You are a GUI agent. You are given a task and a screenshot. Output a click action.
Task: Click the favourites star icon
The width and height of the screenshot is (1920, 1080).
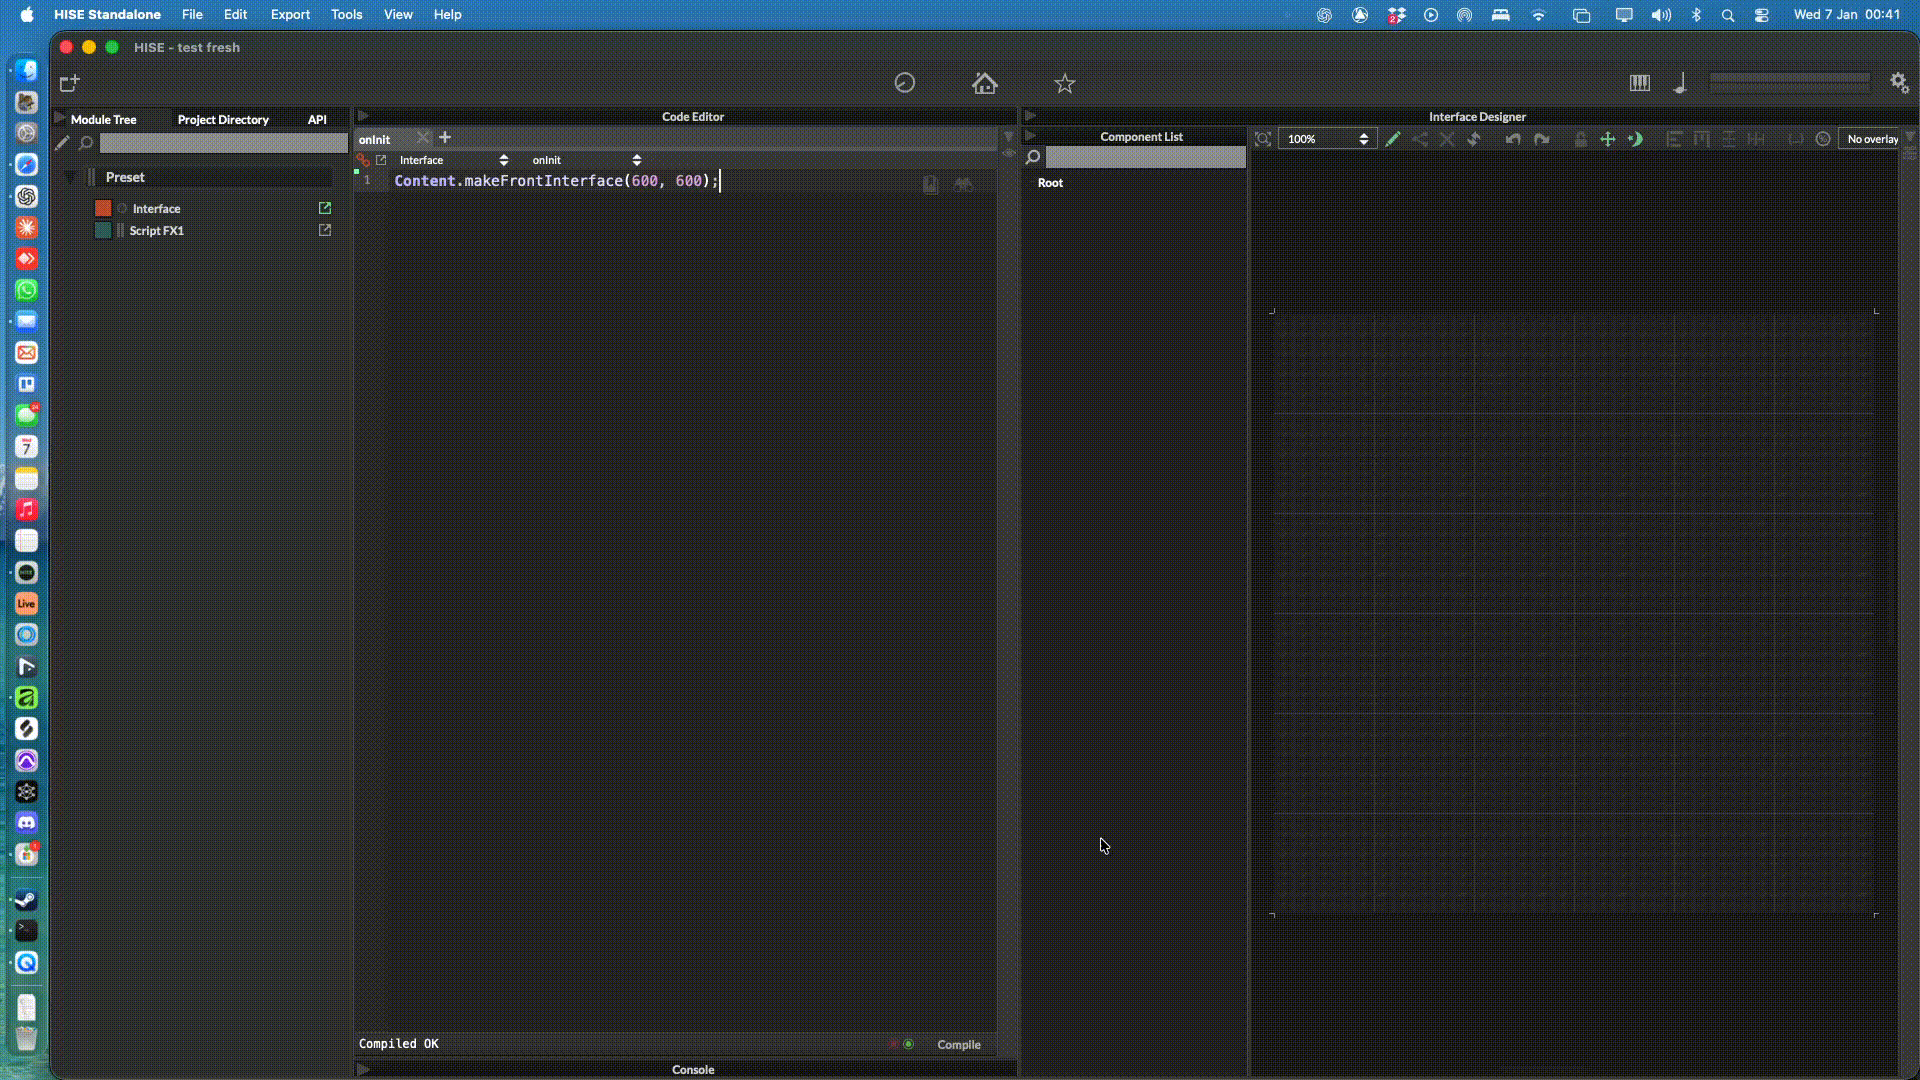click(1064, 84)
